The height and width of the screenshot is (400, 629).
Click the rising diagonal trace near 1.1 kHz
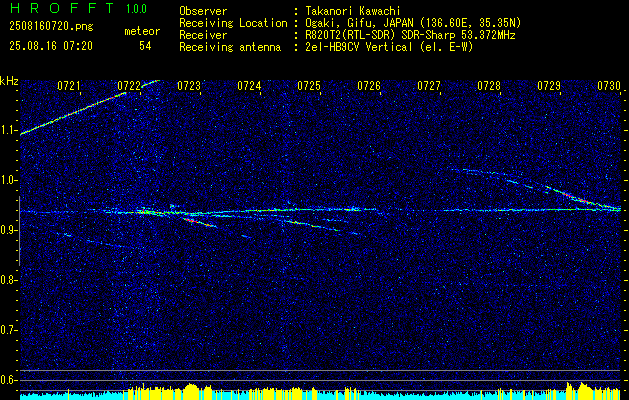73,113
